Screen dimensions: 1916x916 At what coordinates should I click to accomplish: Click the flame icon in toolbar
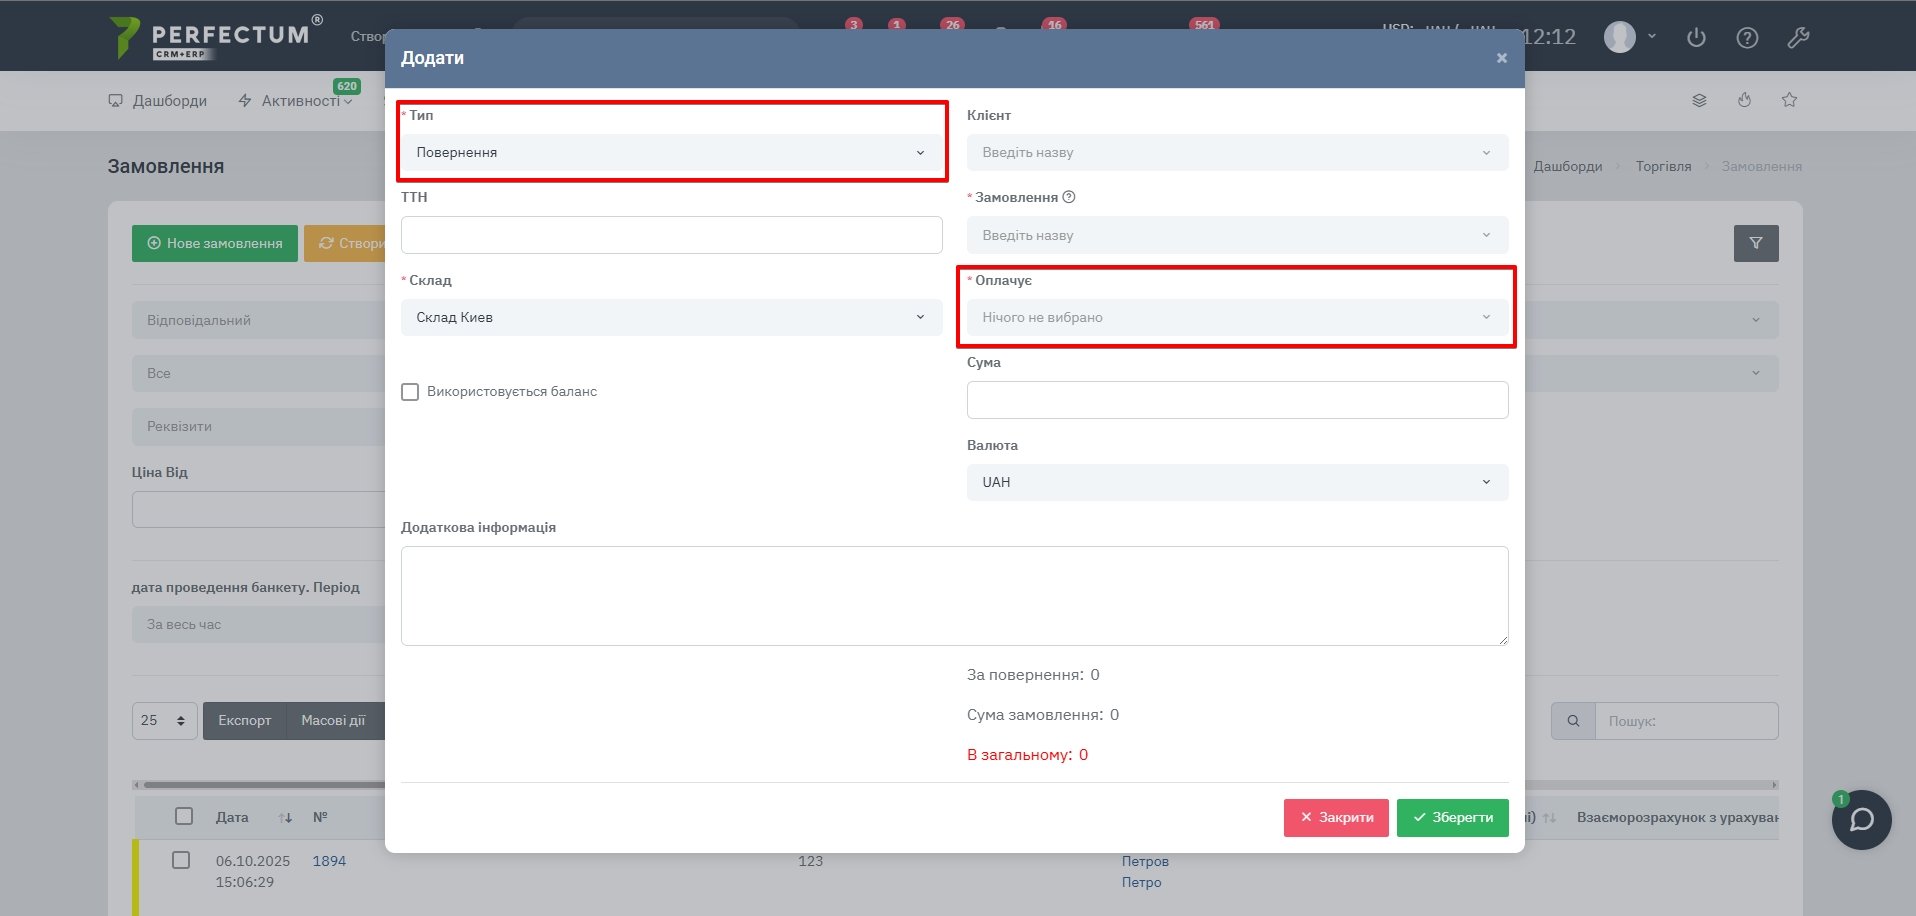coord(1744,100)
